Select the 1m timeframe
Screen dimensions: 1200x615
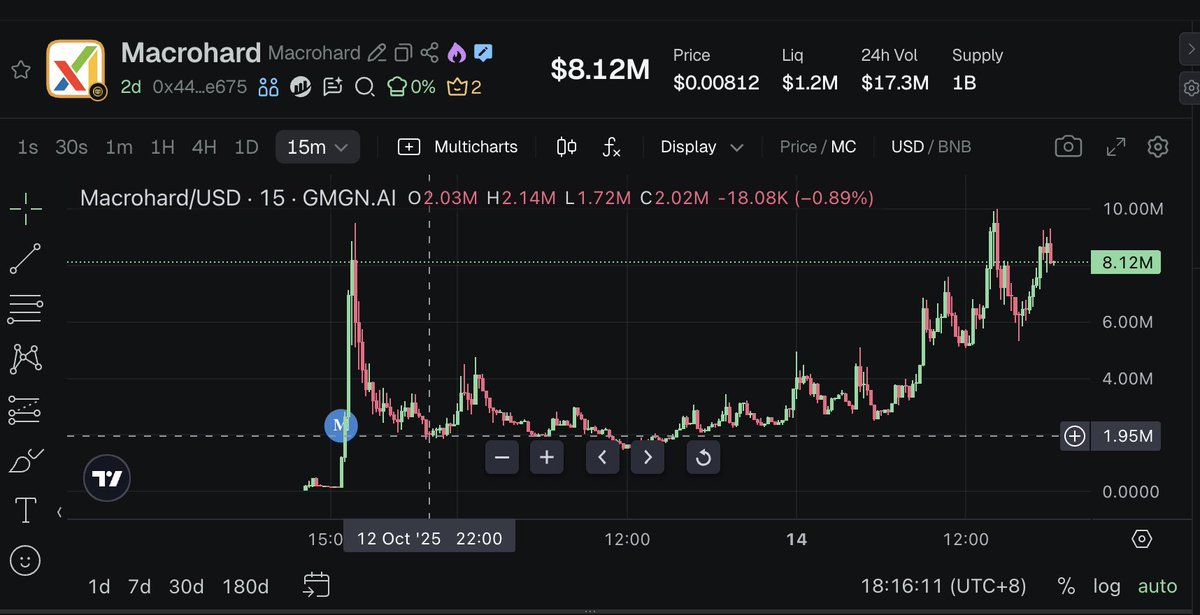(x=119, y=147)
